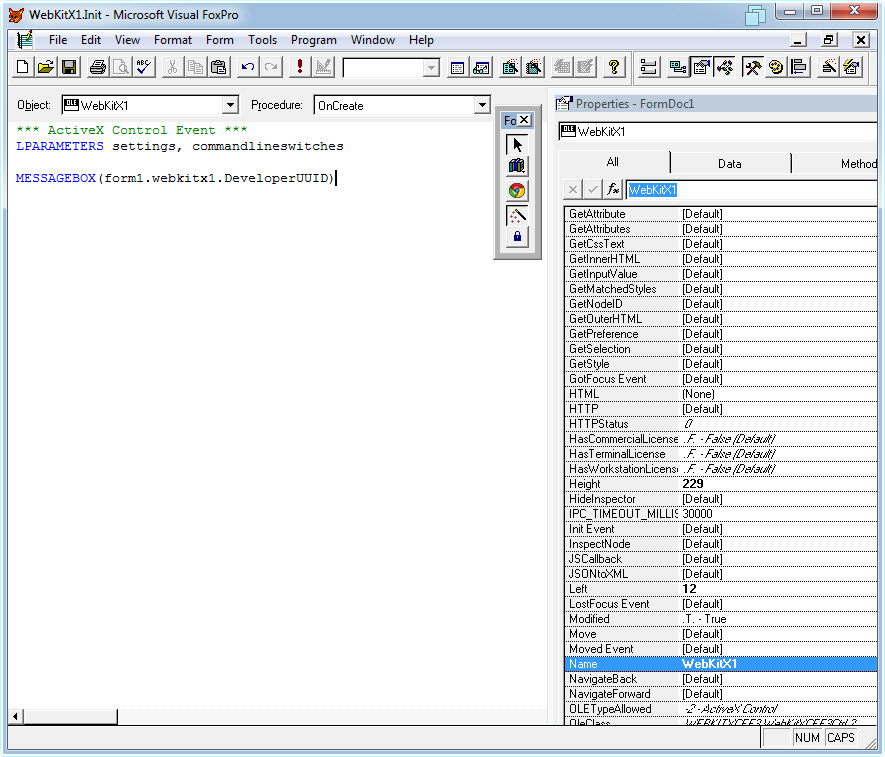Image resolution: width=885 pixels, height=757 pixels.
Task: Open the Program menu
Action: tap(314, 40)
